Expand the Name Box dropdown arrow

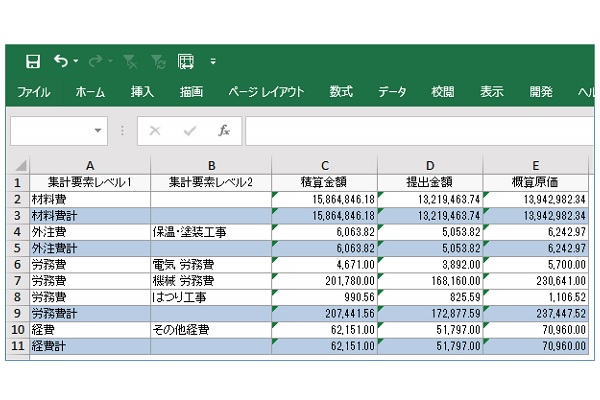point(98,131)
